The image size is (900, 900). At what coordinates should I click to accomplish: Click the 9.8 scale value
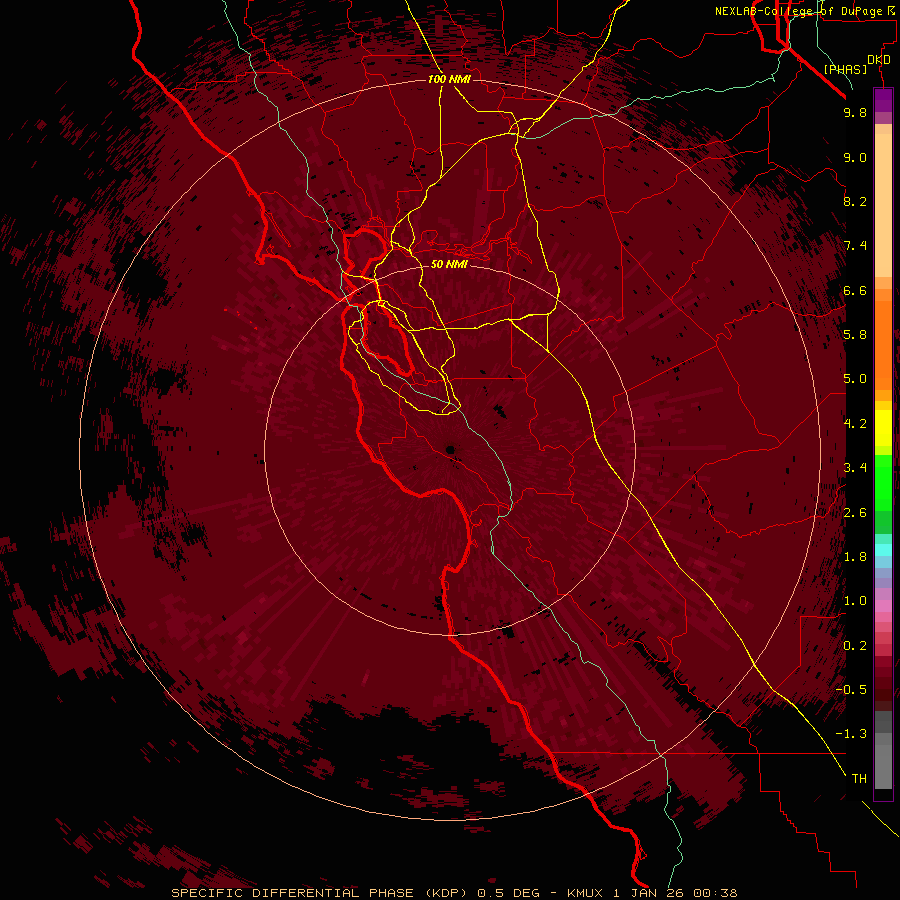click(x=855, y=112)
